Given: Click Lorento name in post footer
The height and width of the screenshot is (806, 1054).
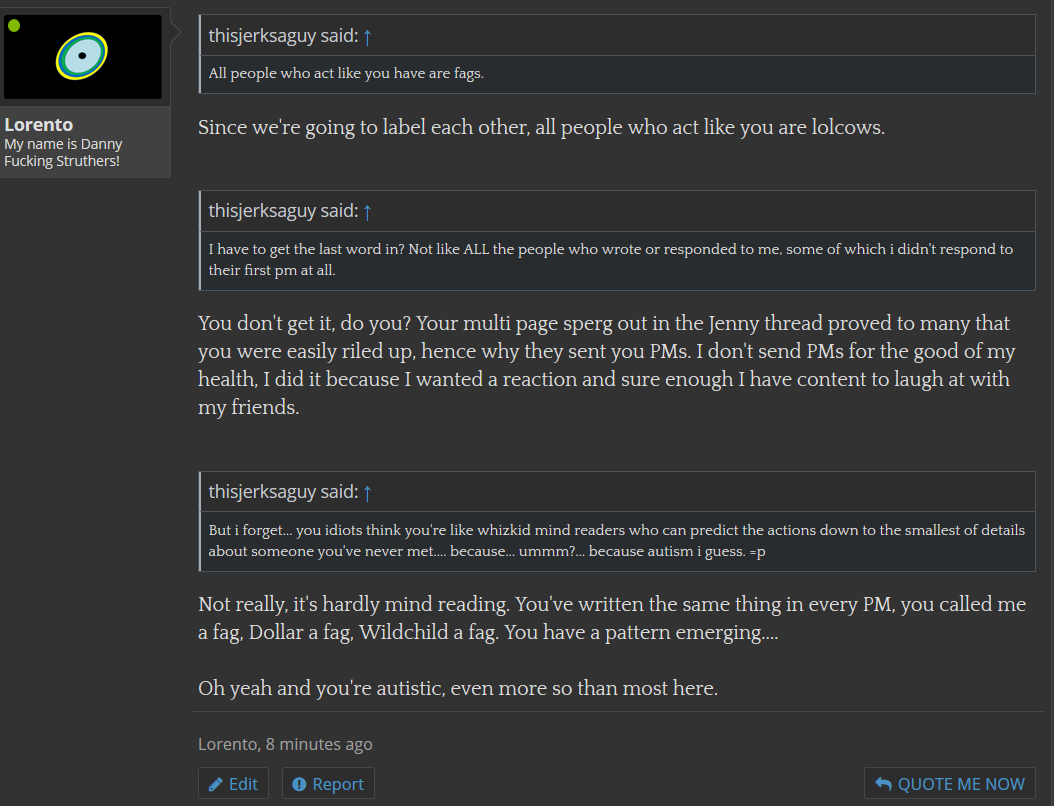Looking at the screenshot, I should 228,744.
